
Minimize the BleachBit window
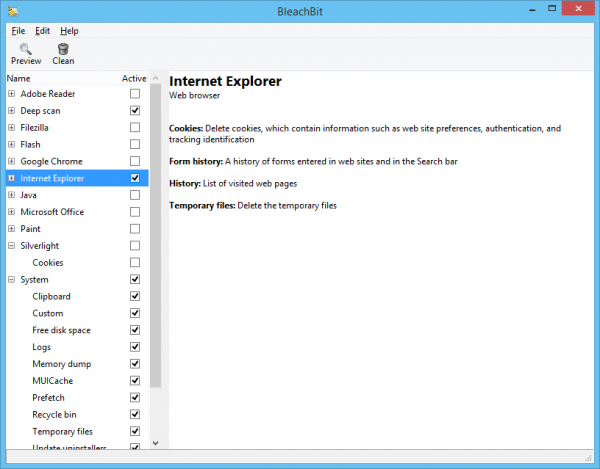pos(532,10)
